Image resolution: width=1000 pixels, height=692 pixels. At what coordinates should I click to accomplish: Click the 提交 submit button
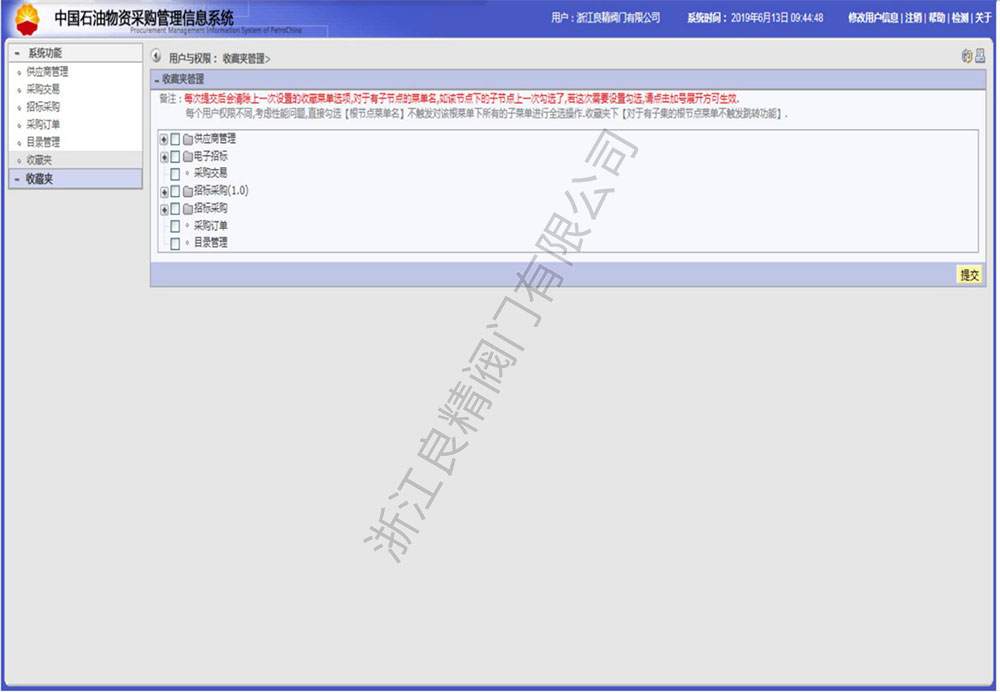968,275
